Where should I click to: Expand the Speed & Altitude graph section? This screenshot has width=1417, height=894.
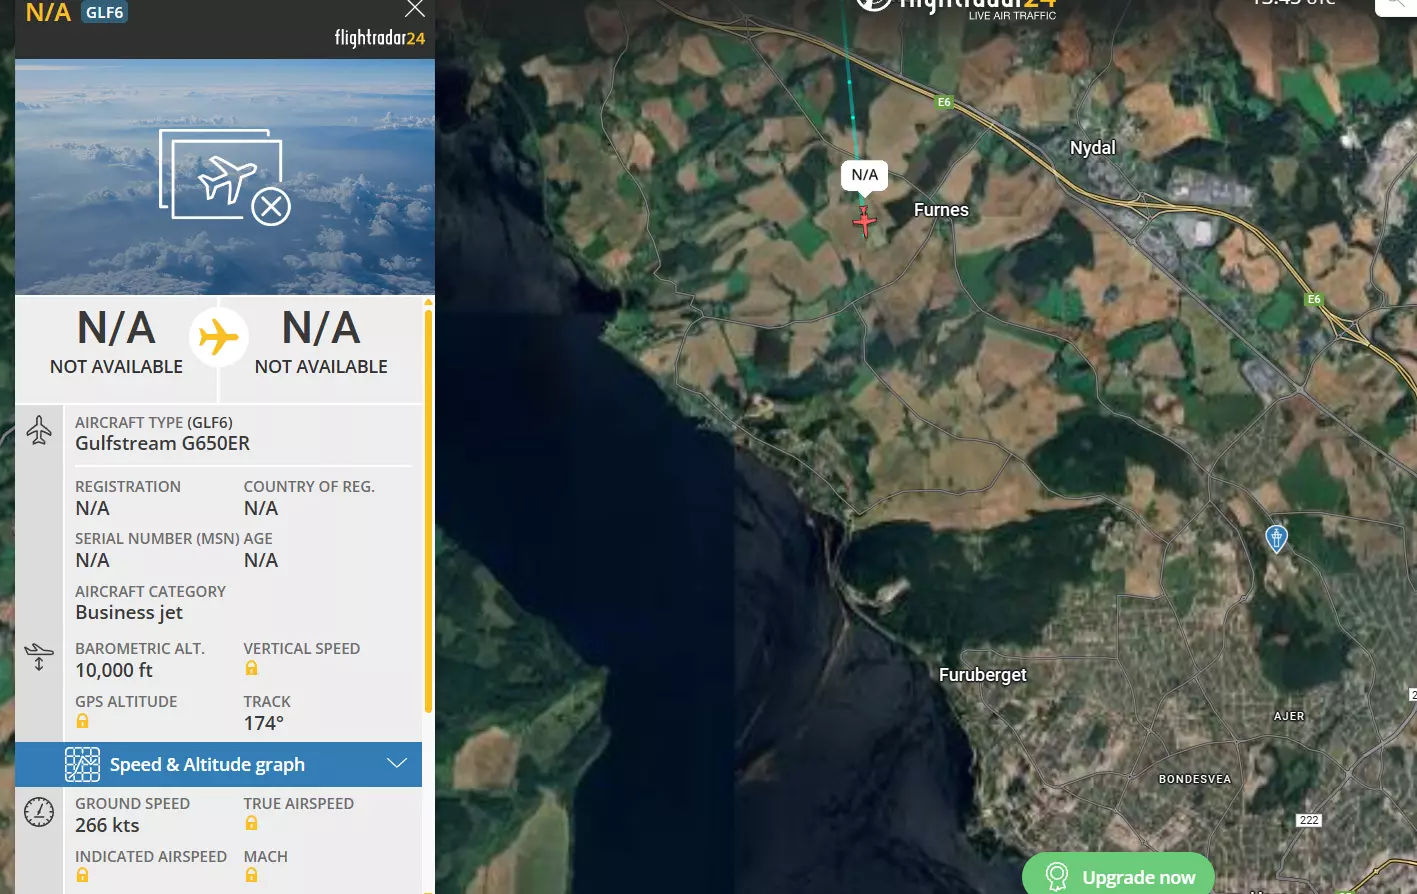pyautogui.click(x=218, y=764)
